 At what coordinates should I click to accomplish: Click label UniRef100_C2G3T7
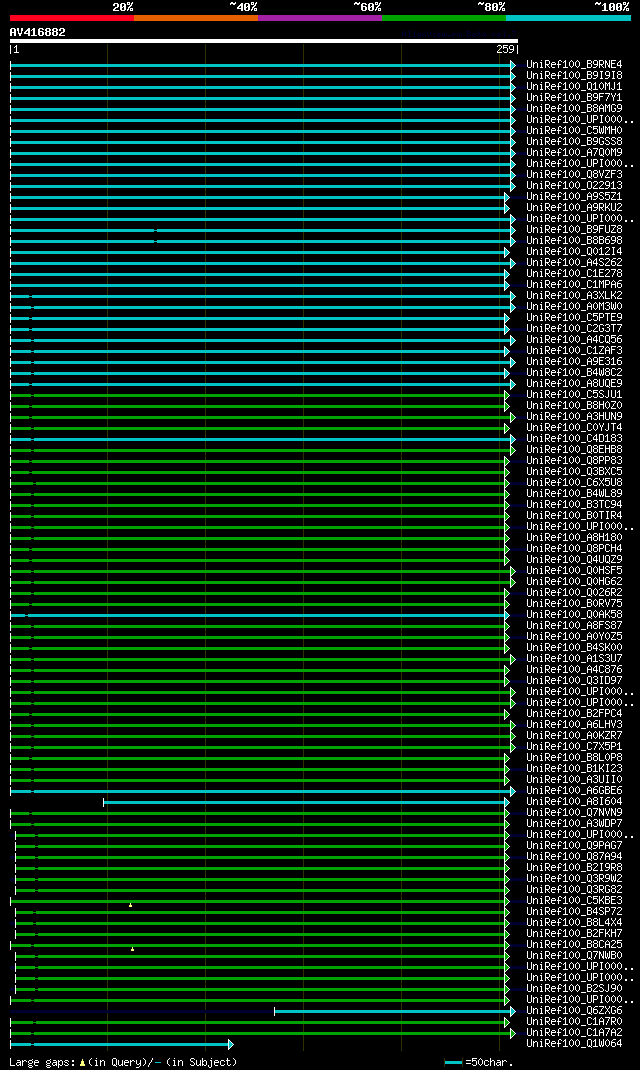pyautogui.click(x=574, y=328)
